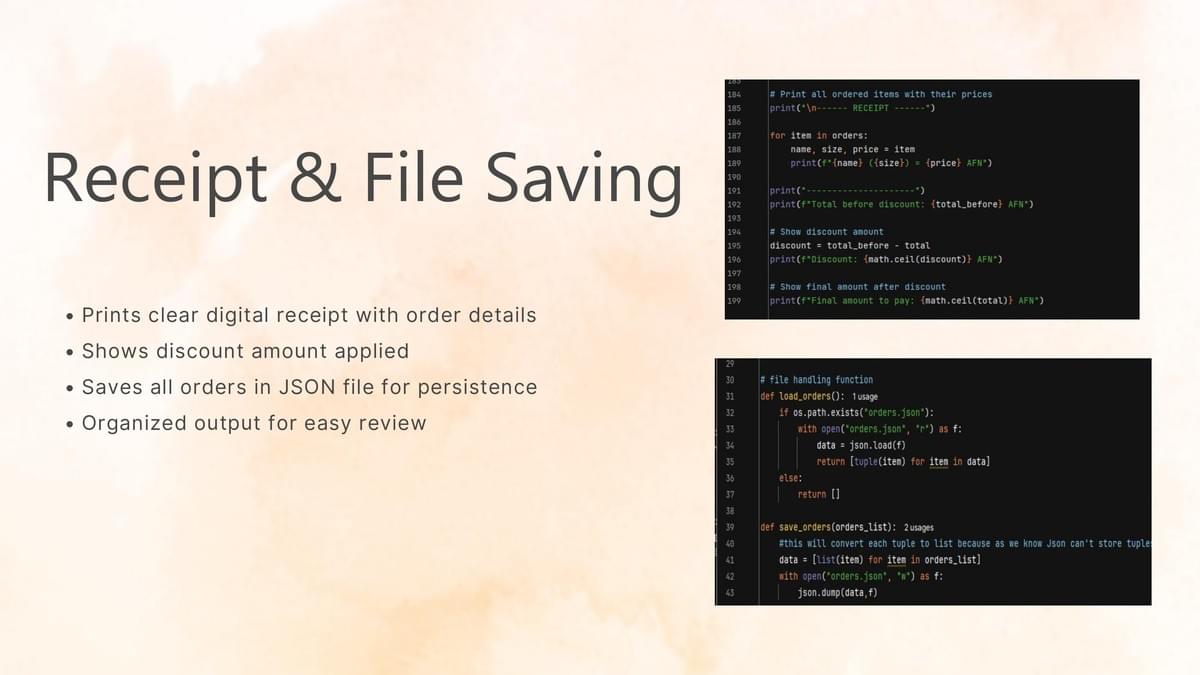Viewport: 1200px width, 675px height.
Task: Select the file handling code screenshot image
Action: click(933, 481)
